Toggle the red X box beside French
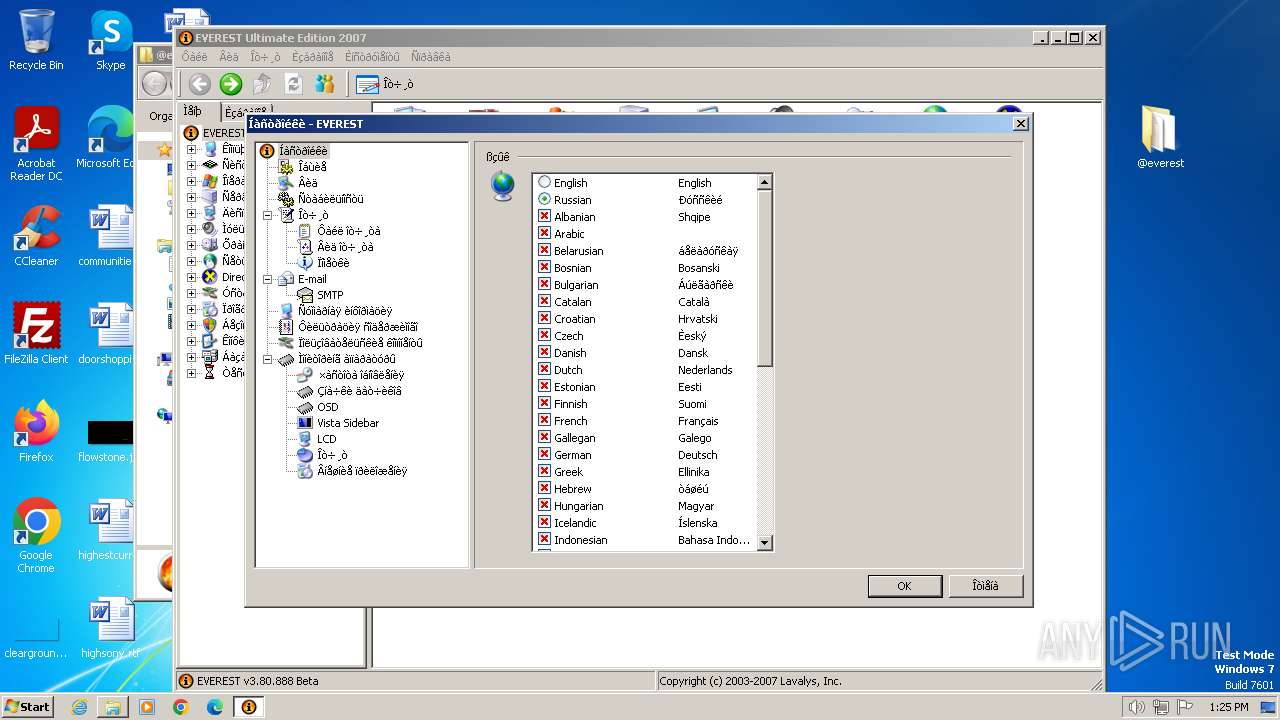1280x720 pixels. click(544, 420)
